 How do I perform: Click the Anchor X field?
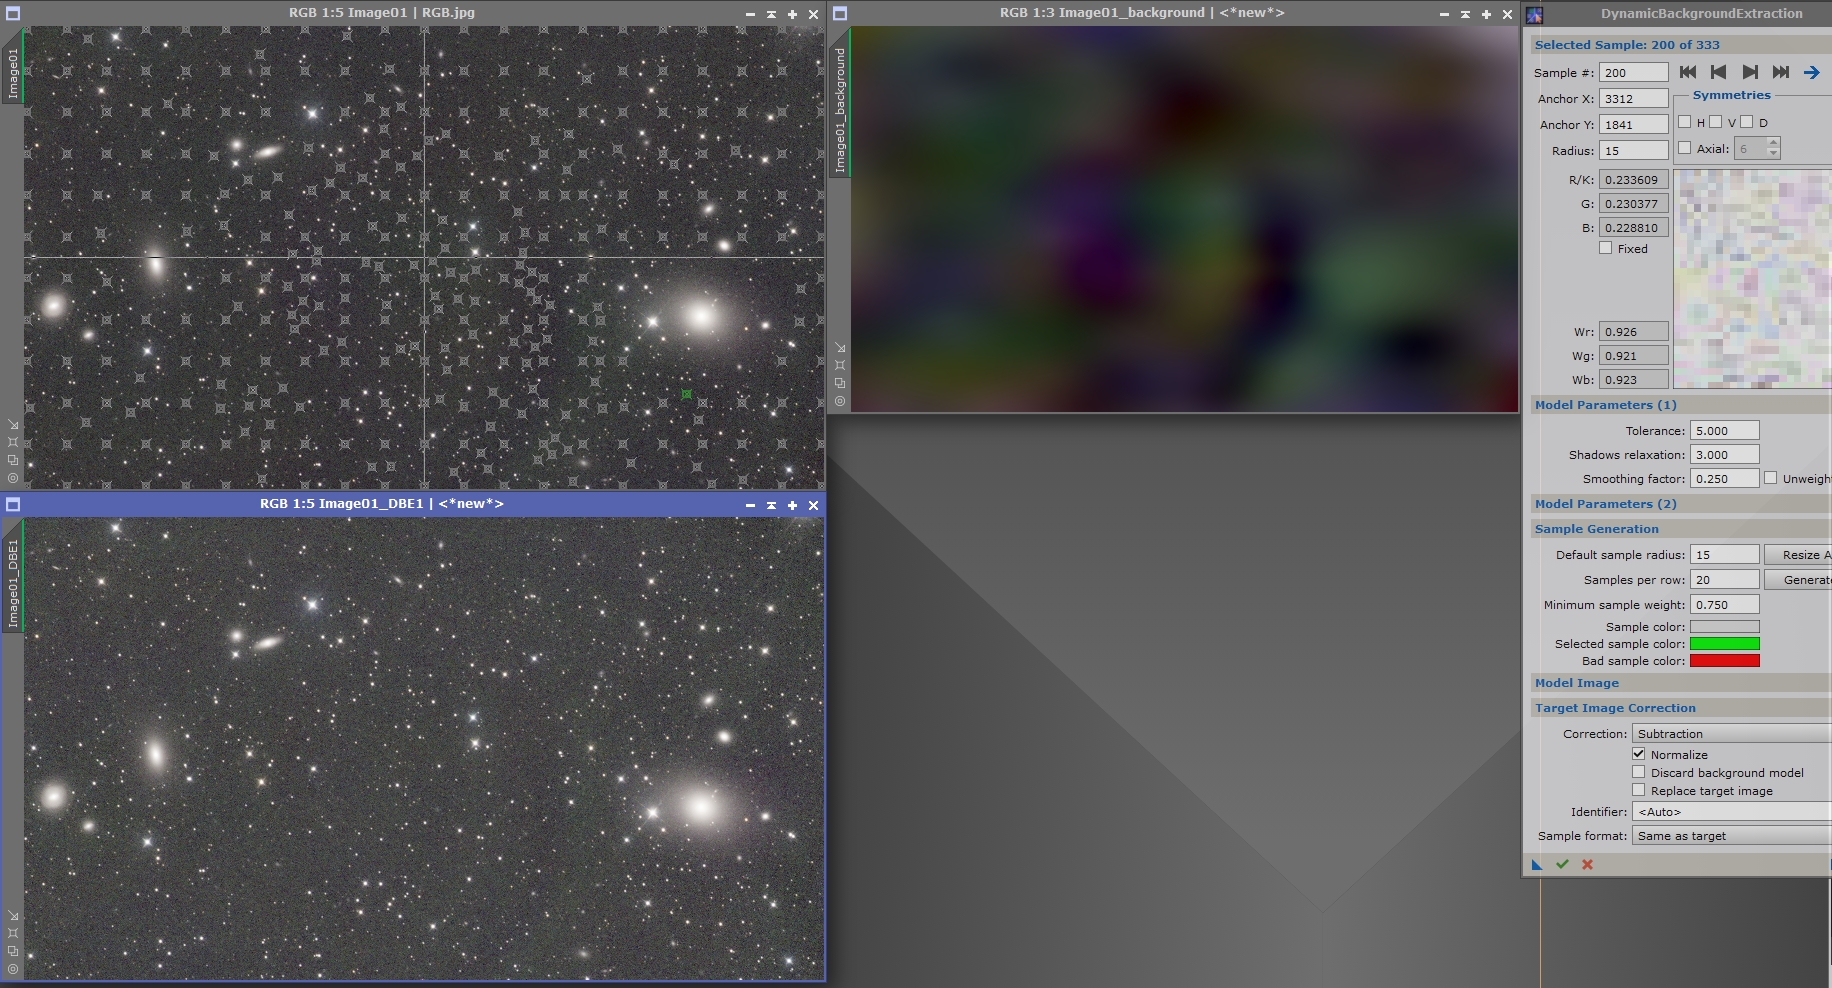(1634, 98)
